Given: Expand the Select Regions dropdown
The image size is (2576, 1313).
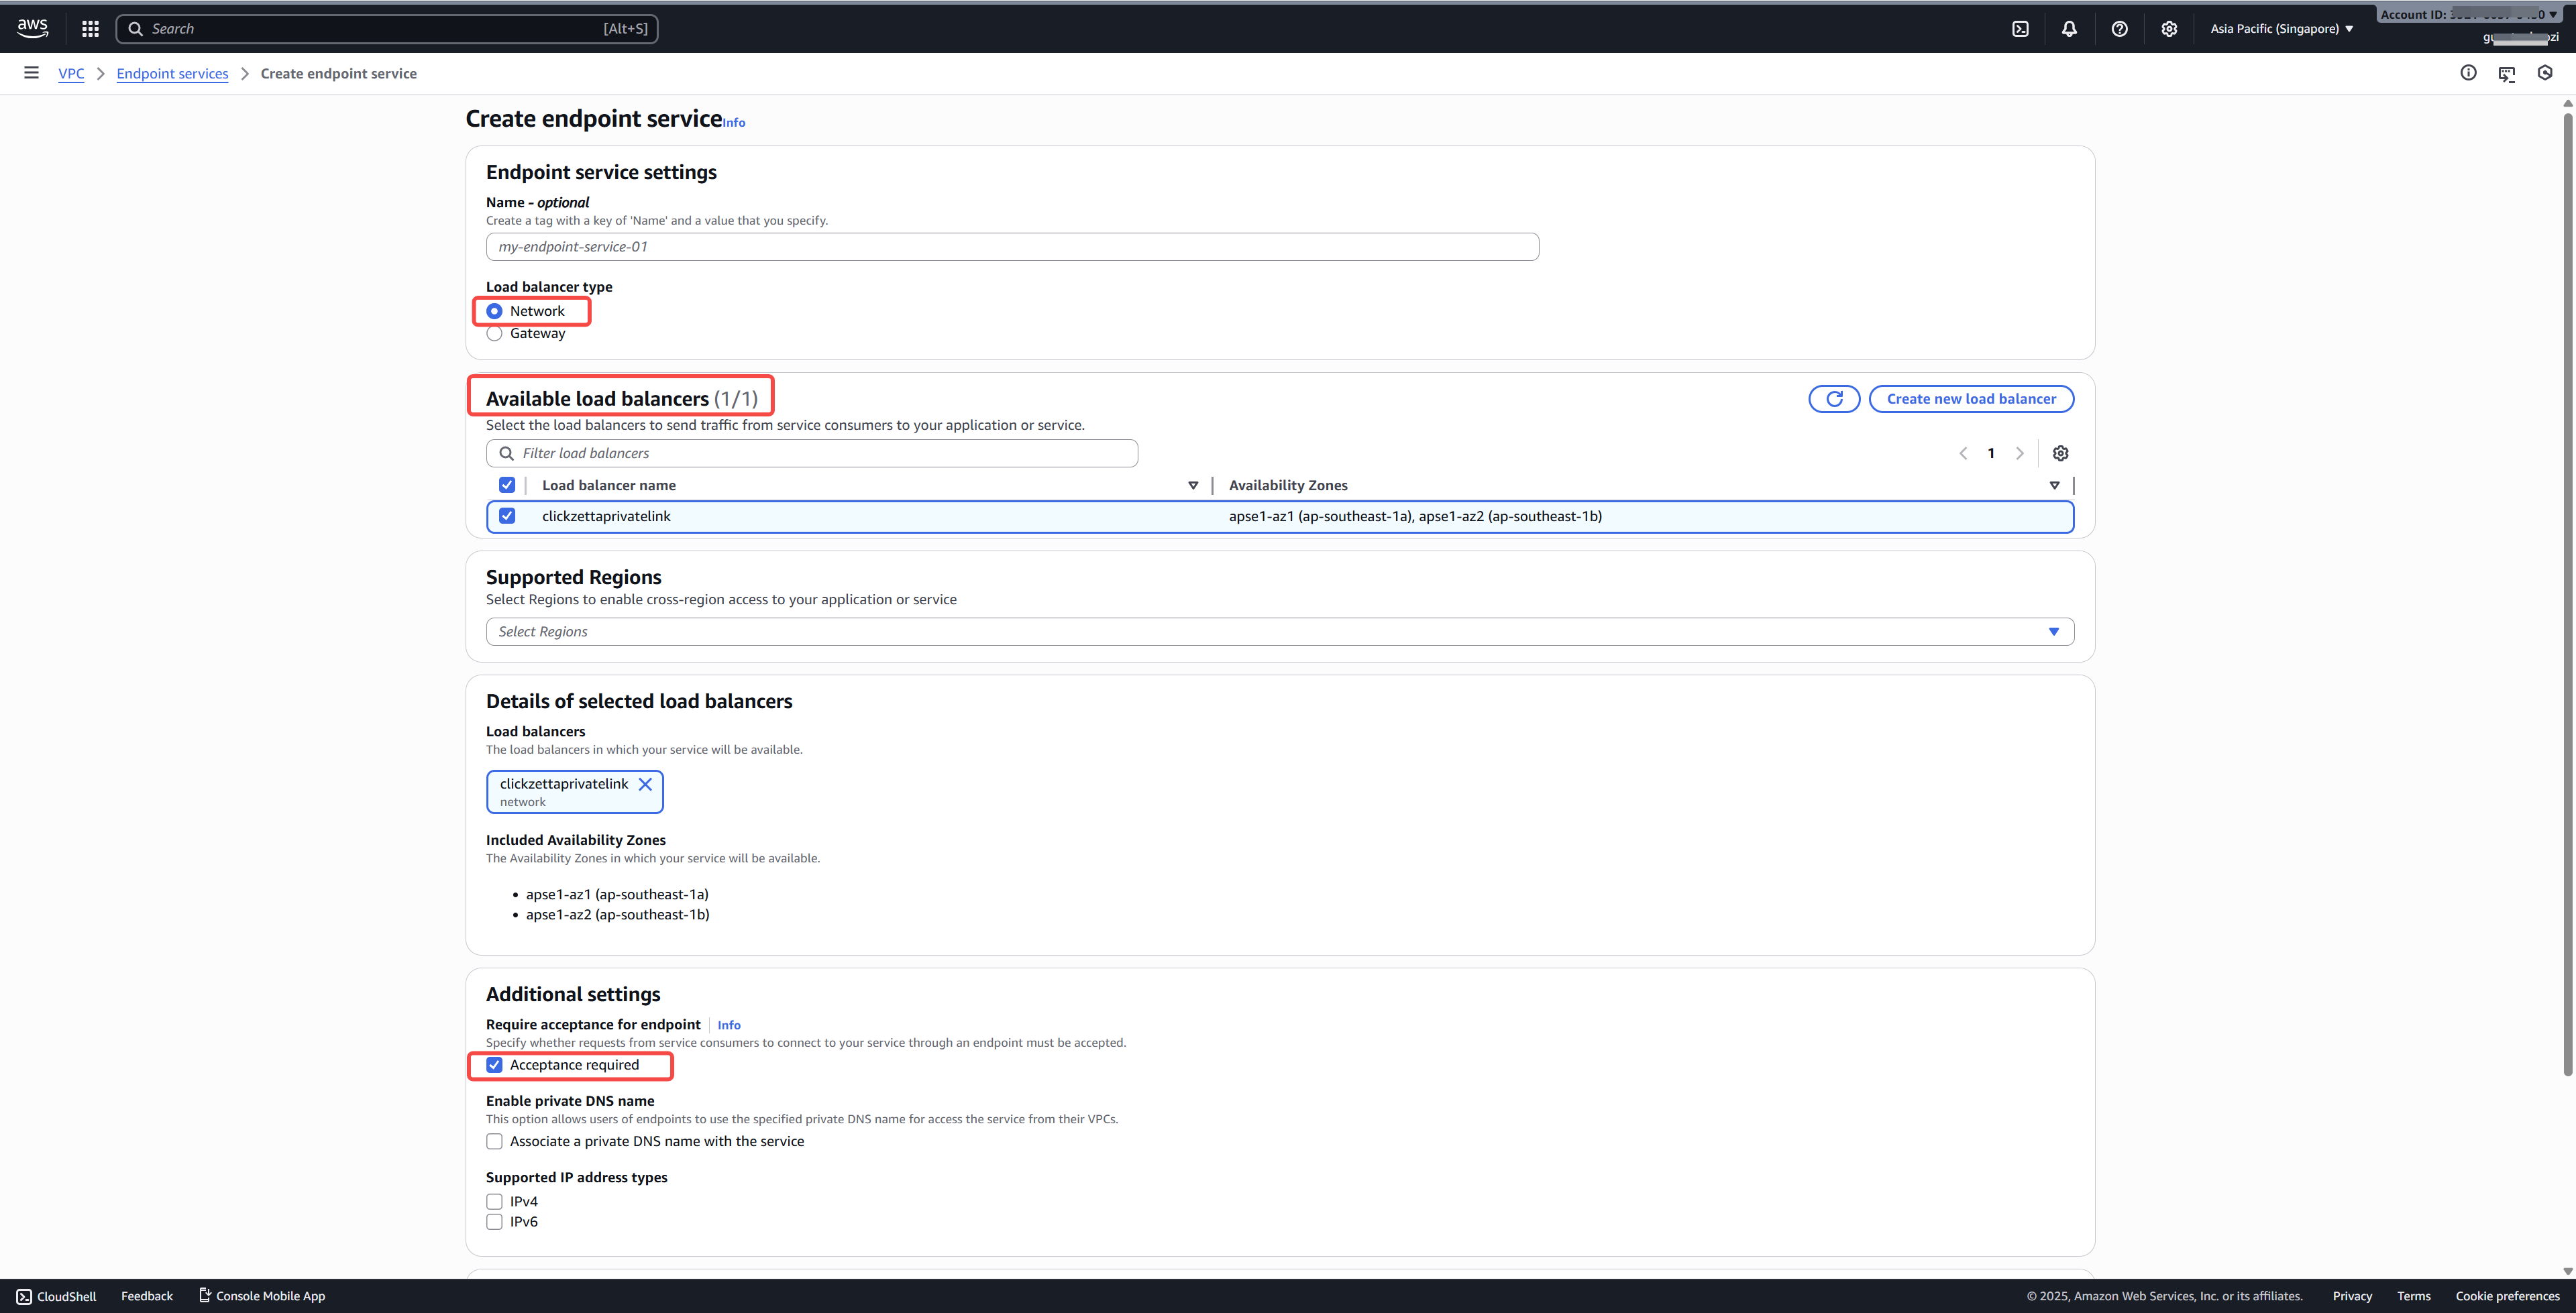Looking at the screenshot, I should 1279,631.
